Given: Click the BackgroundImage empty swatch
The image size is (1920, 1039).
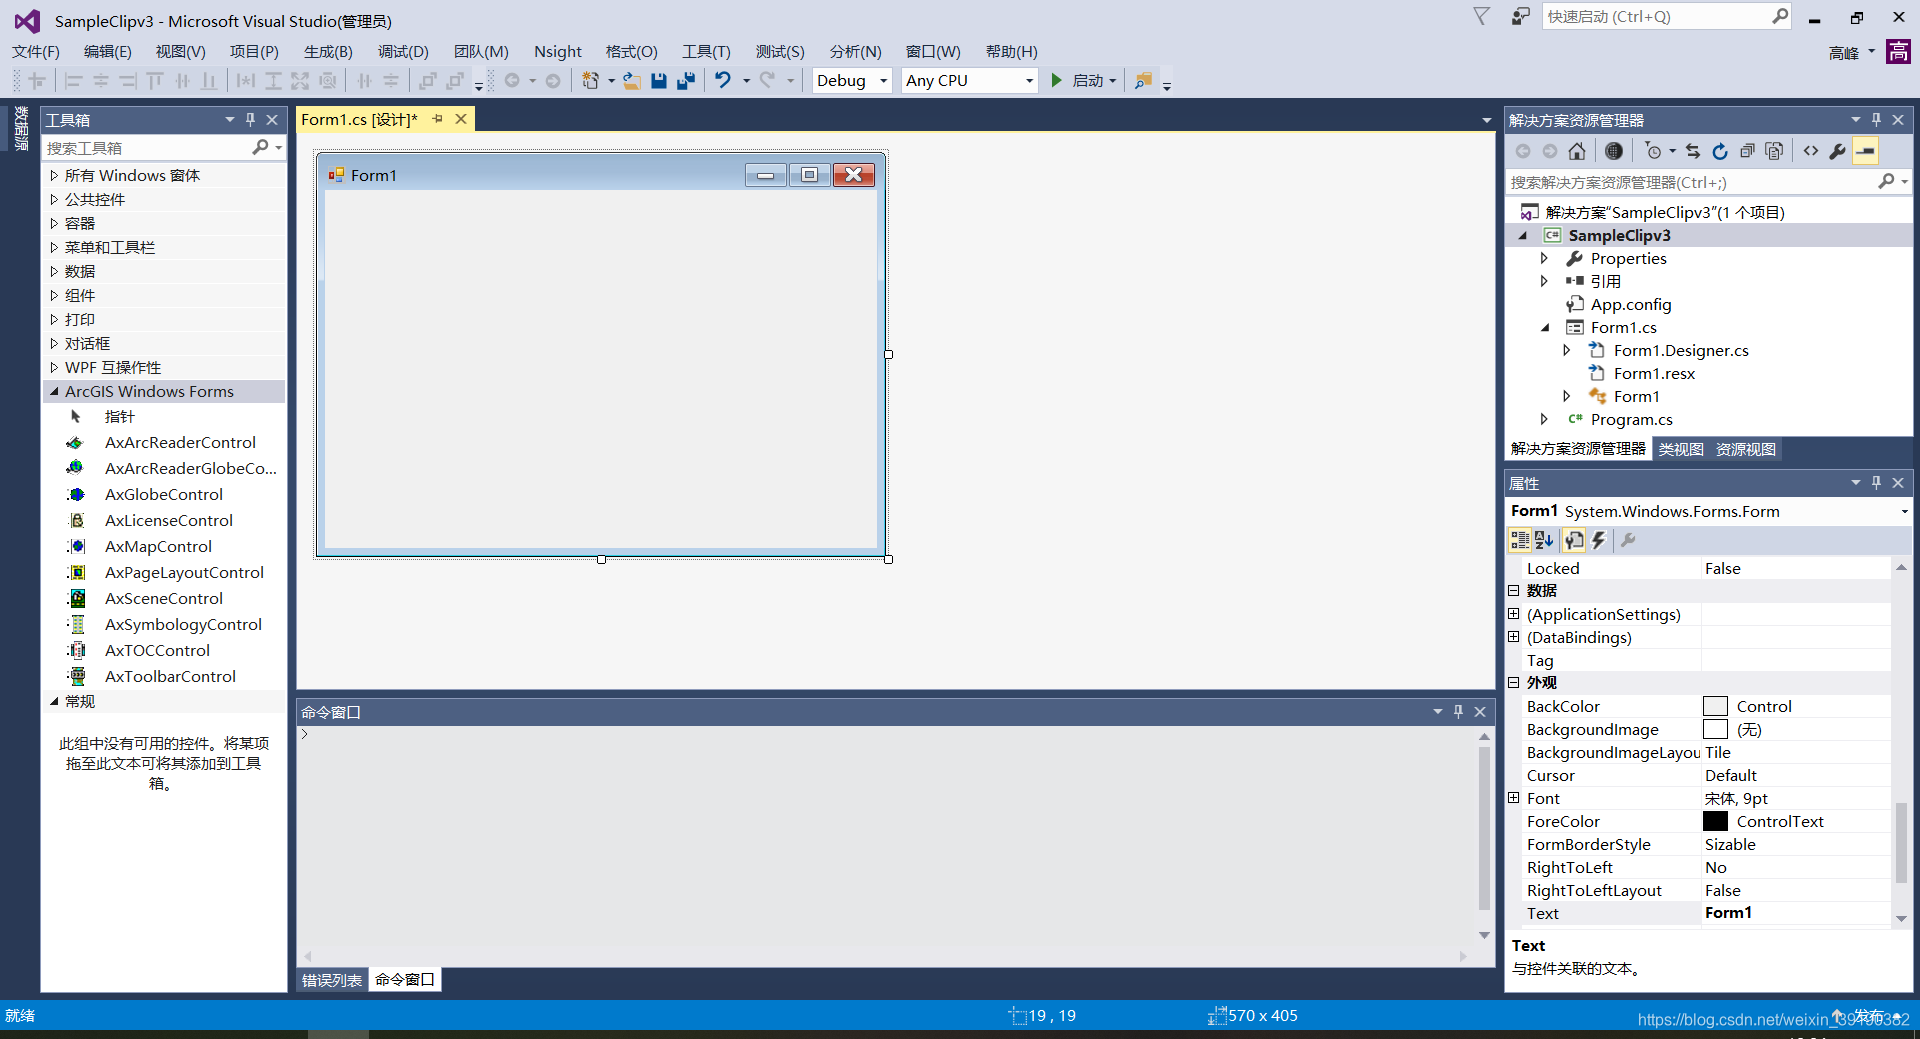Looking at the screenshot, I should pos(1715,729).
